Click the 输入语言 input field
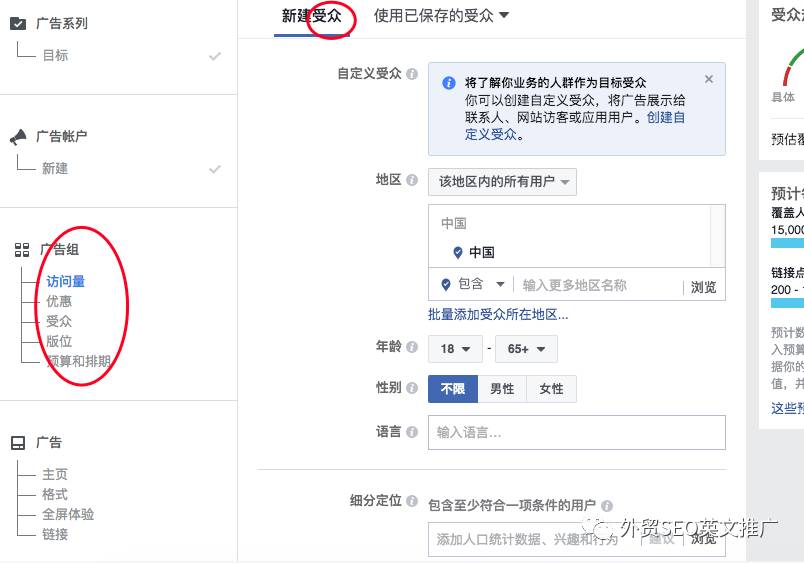804x563 pixels. tap(576, 432)
